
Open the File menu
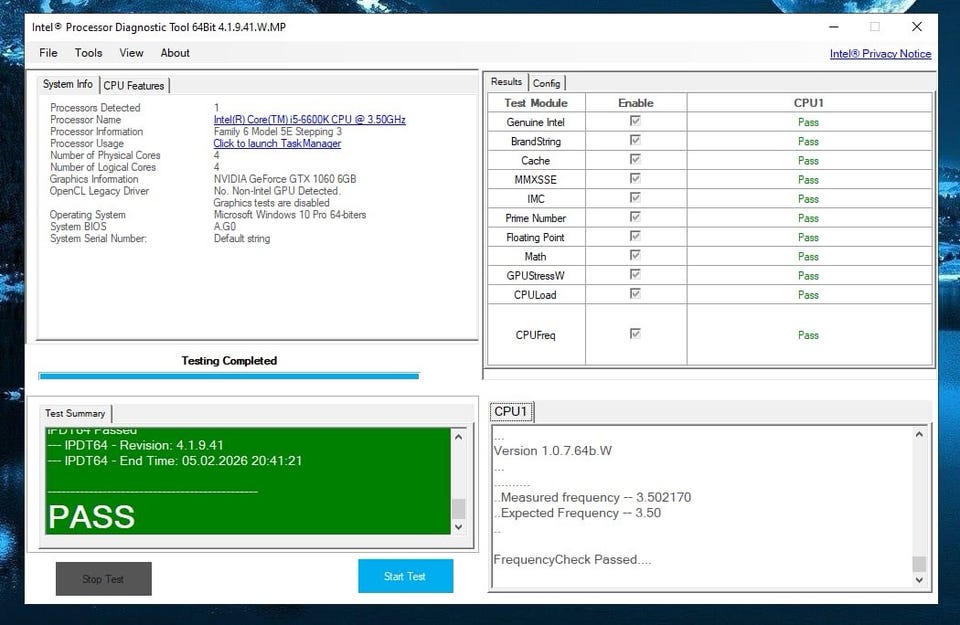tap(48, 53)
